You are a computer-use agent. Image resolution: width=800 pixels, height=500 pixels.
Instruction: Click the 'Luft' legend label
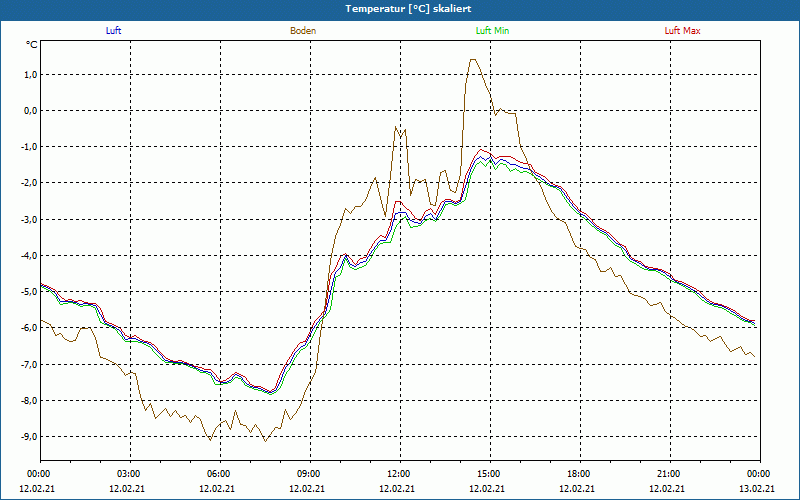pos(113,31)
